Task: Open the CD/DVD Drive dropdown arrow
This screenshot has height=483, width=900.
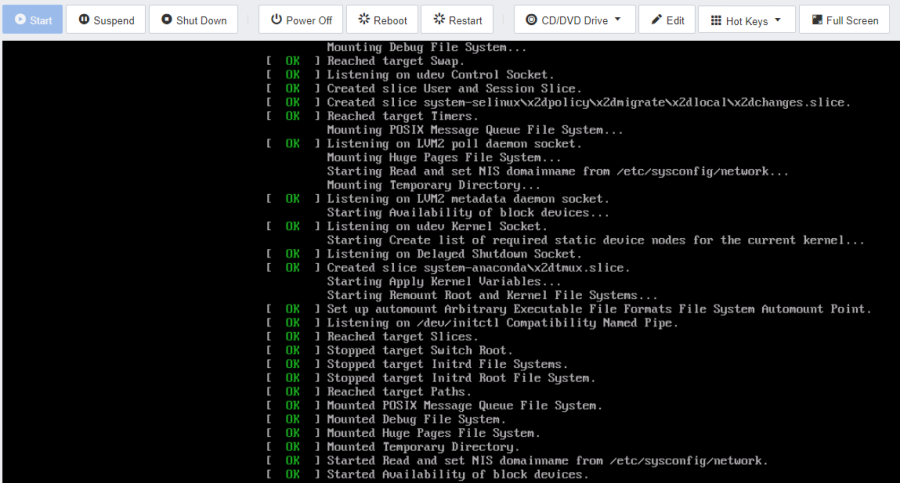Action: coord(618,20)
